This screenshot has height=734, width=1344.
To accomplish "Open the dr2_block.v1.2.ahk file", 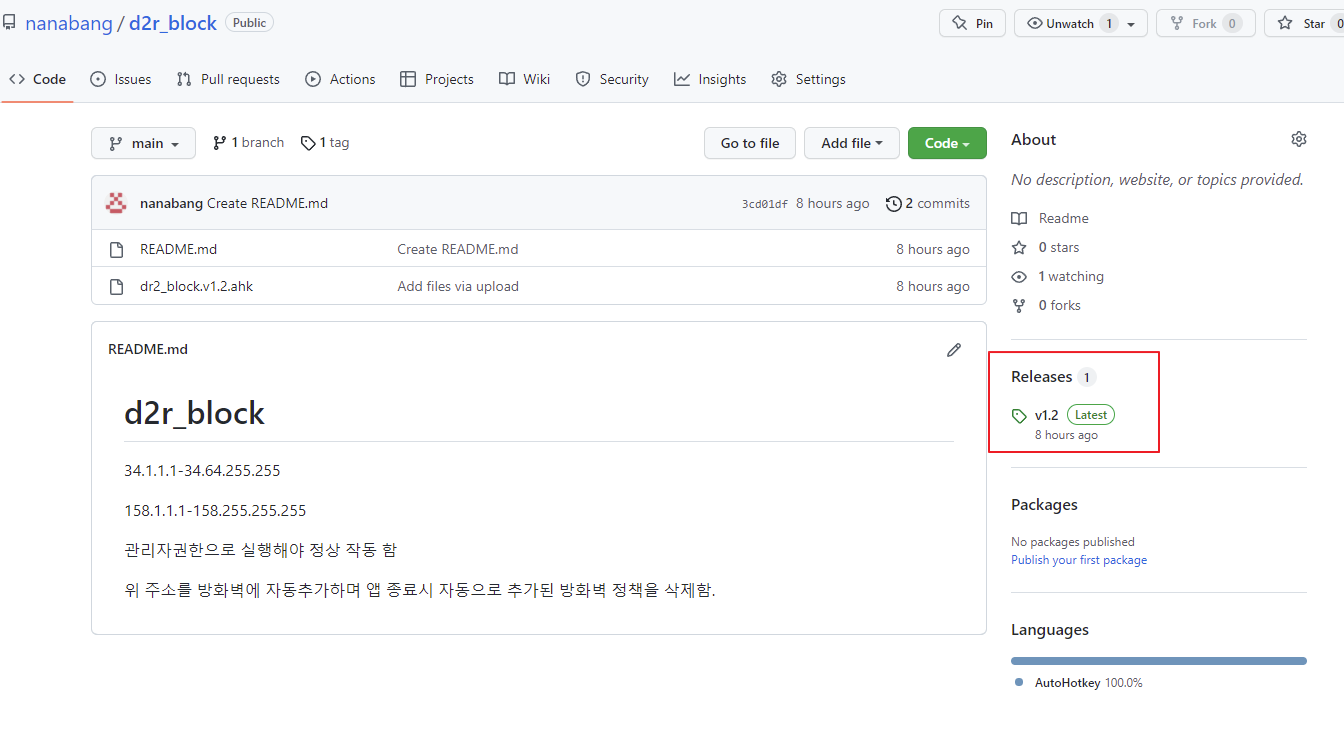I will 196,286.
